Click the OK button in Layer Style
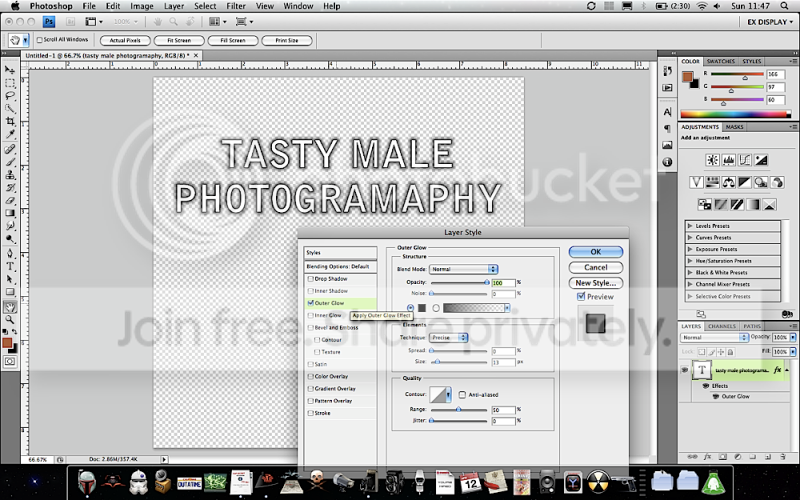The image size is (800, 500). [x=595, y=252]
